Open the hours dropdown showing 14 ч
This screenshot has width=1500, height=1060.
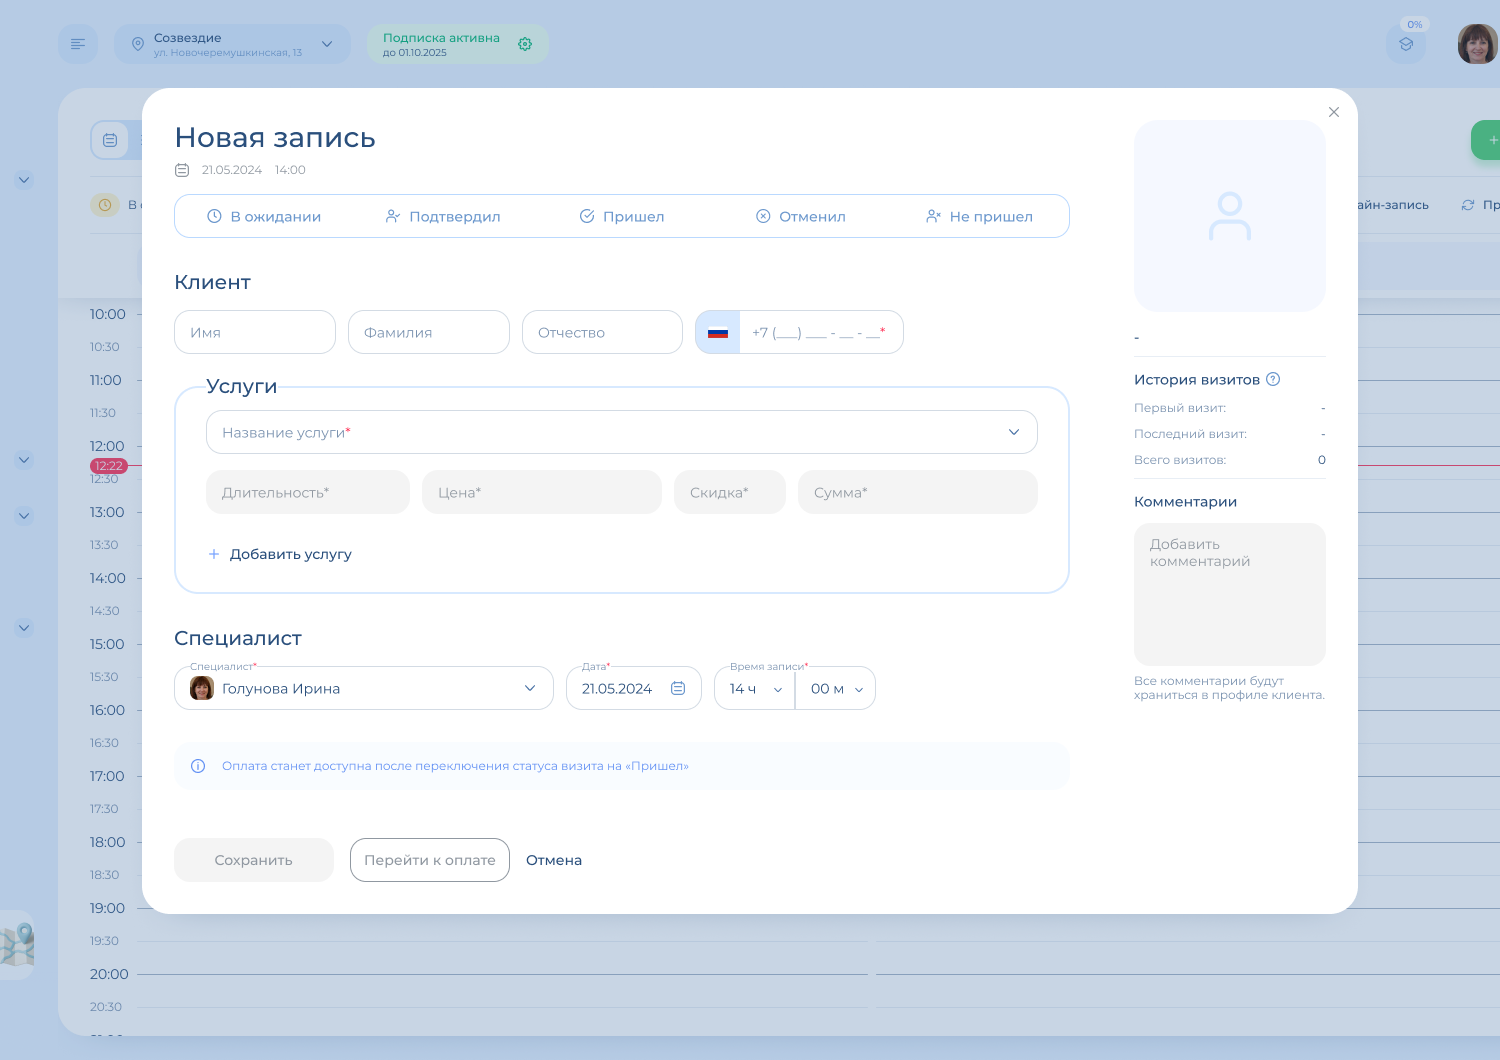[x=755, y=688]
